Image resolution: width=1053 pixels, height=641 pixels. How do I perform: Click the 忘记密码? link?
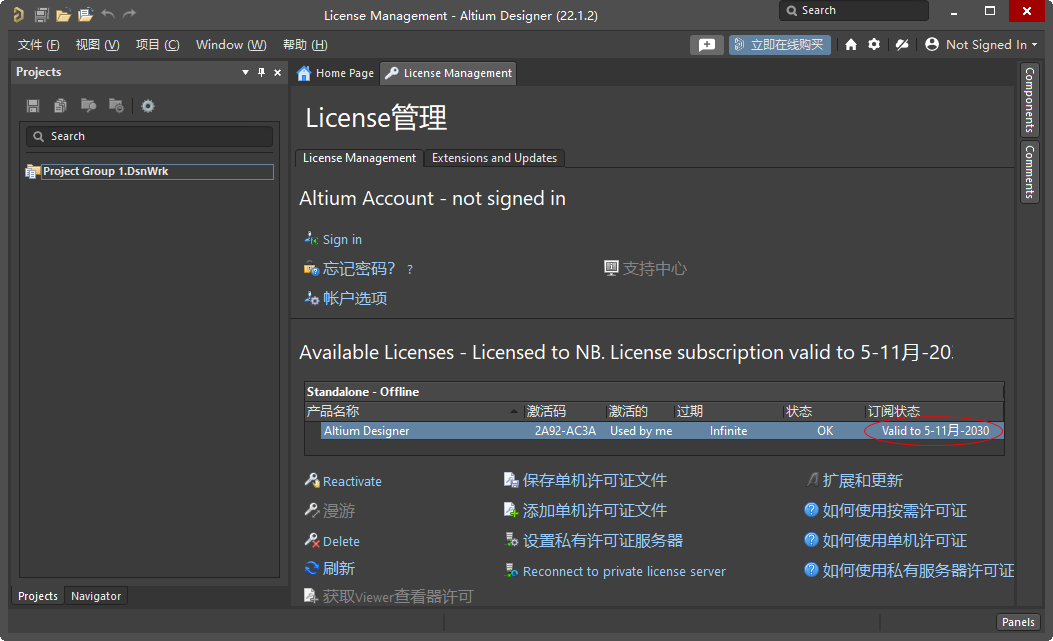359,269
